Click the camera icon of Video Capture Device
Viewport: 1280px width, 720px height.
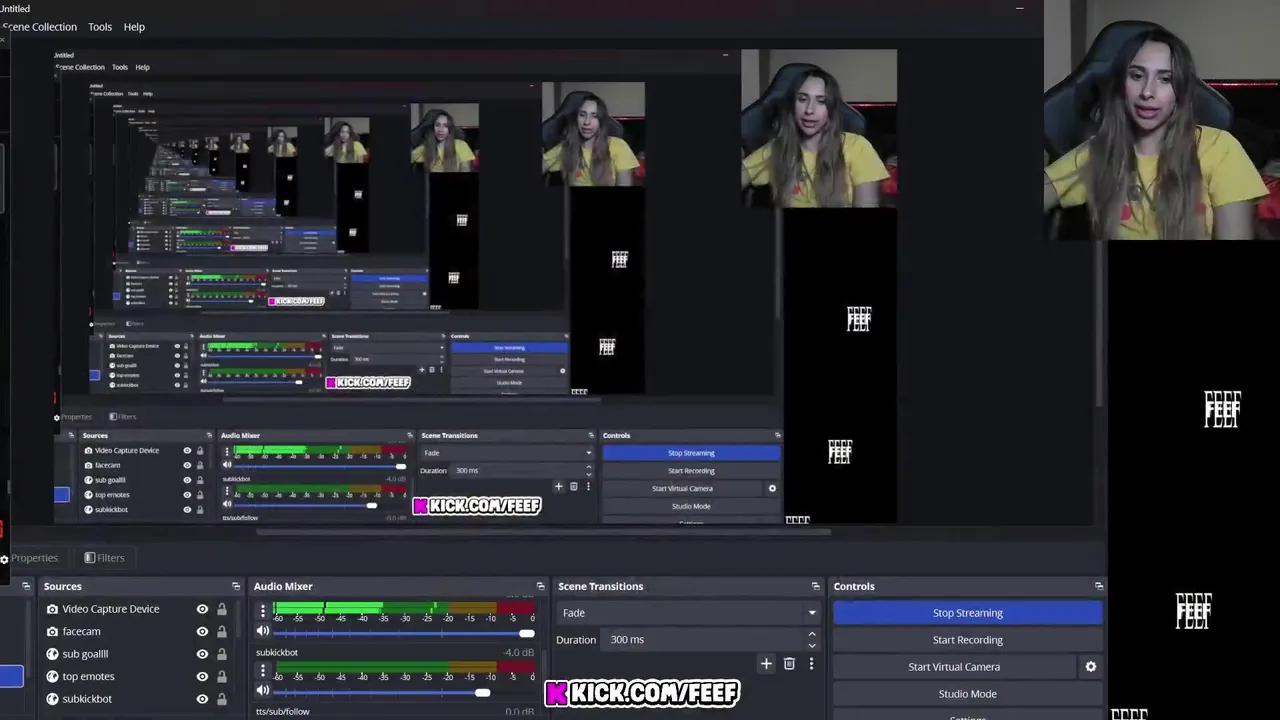tap(52, 609)
